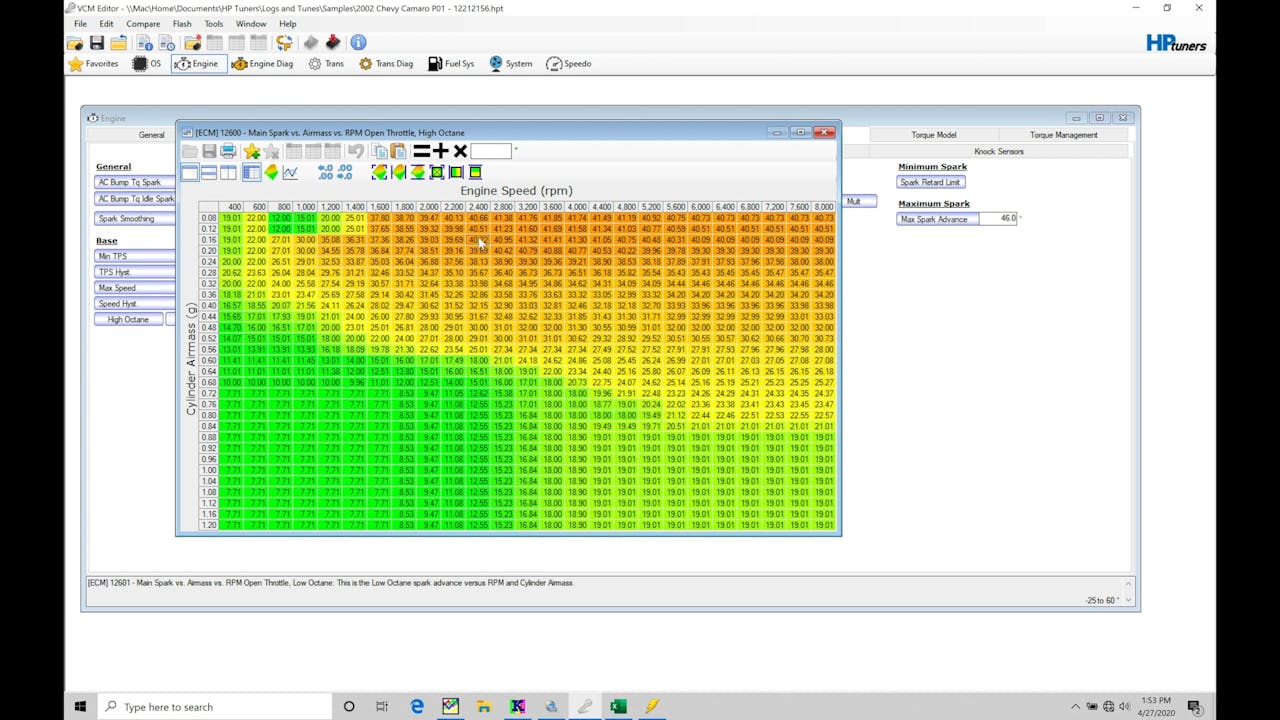Switch to the Torque Management tab
The image size is (1280, 720).
(x=1063, y=134)
